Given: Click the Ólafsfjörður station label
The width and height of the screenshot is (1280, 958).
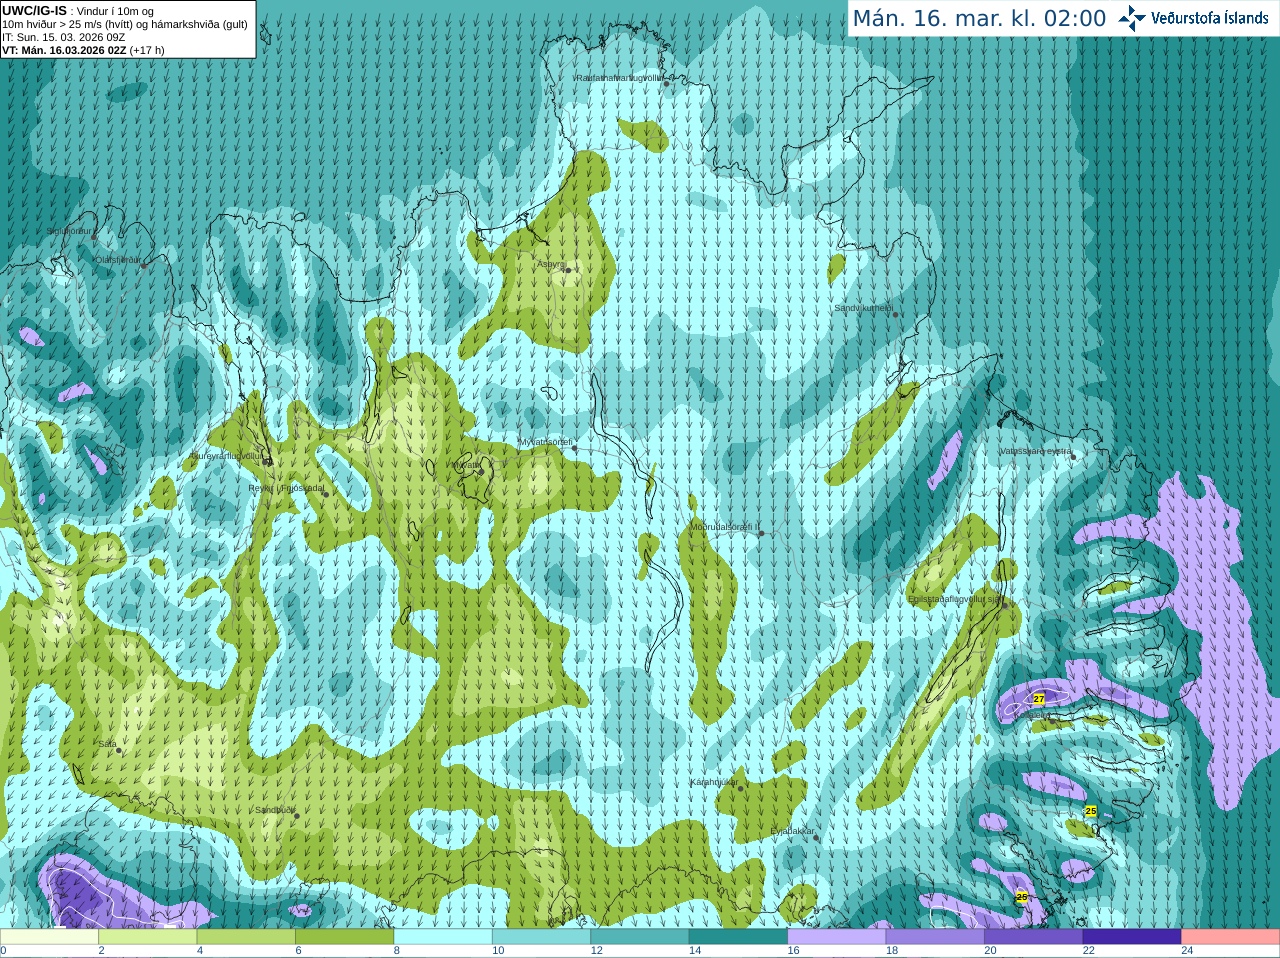Looking at the screenshot, I should (x=119, y=259).
